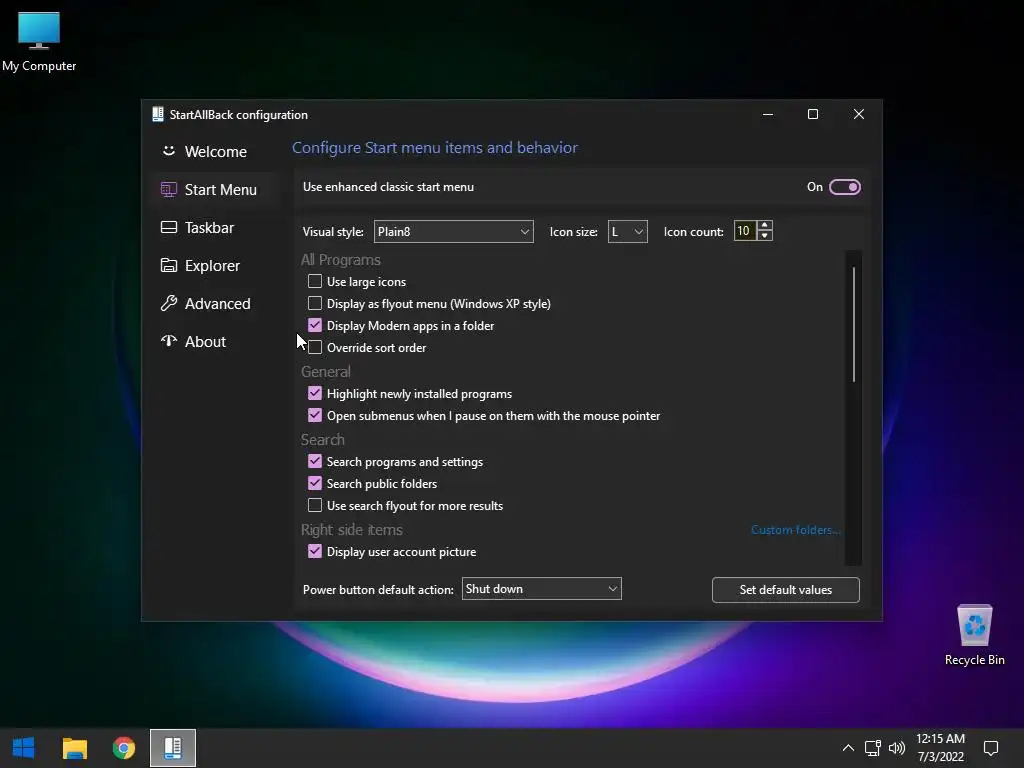This screenshot has height=768, width=1024.
Task: Toggle enhanced classic start menu switch
Action: pos(844,187)
